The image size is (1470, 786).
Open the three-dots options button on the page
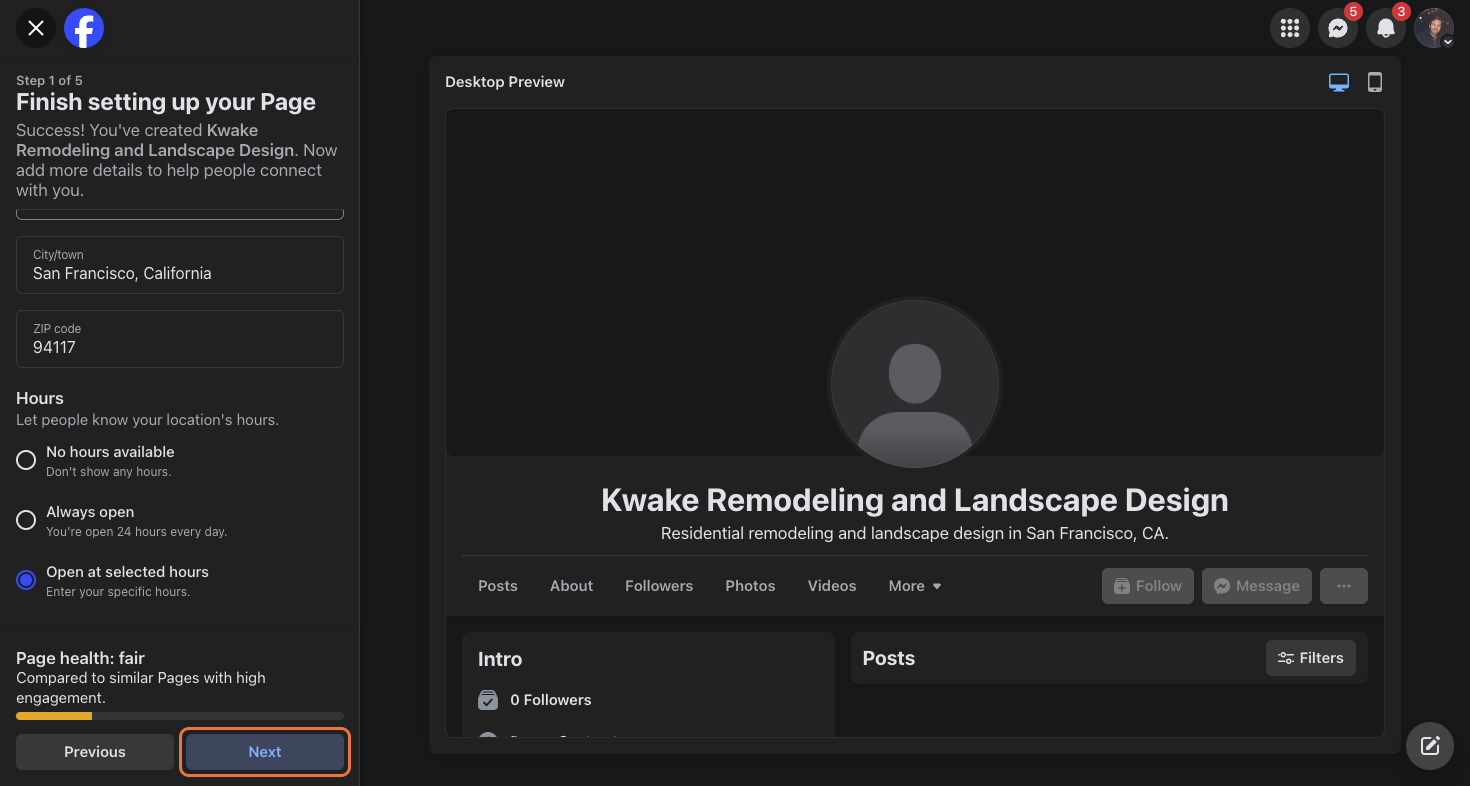1344,586
